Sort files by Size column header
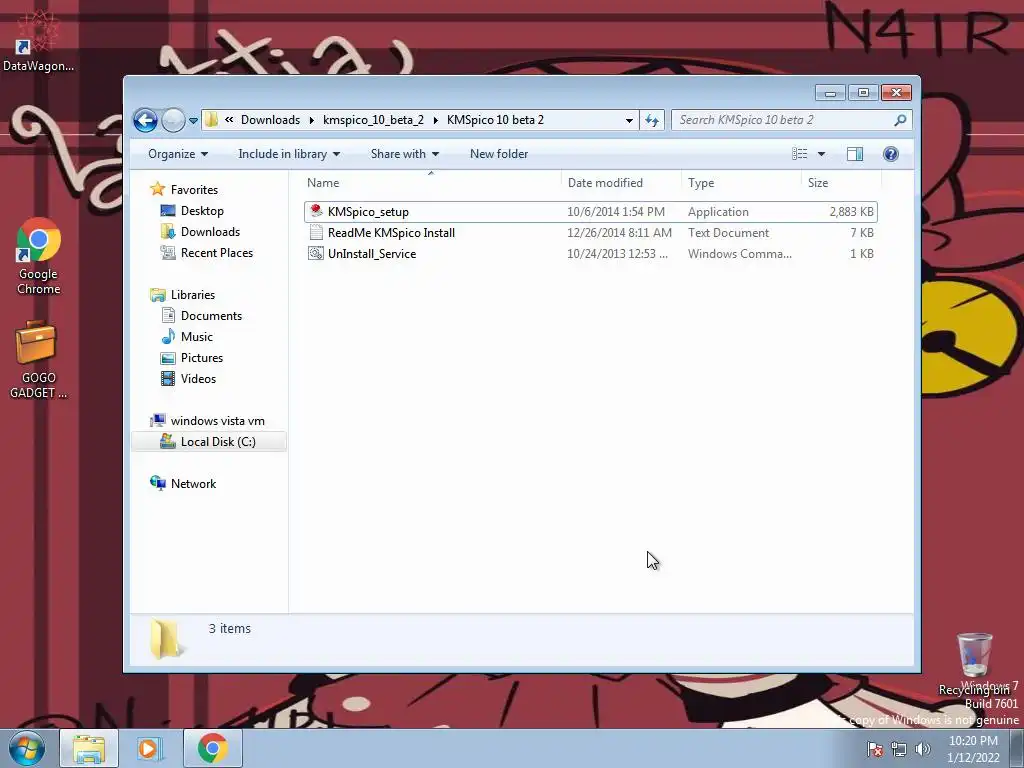Screen dimensions: 1024x768 841,183
